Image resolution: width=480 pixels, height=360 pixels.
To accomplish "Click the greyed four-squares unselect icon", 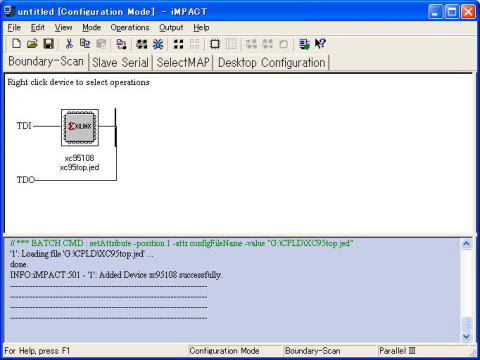I will point(194,44).
